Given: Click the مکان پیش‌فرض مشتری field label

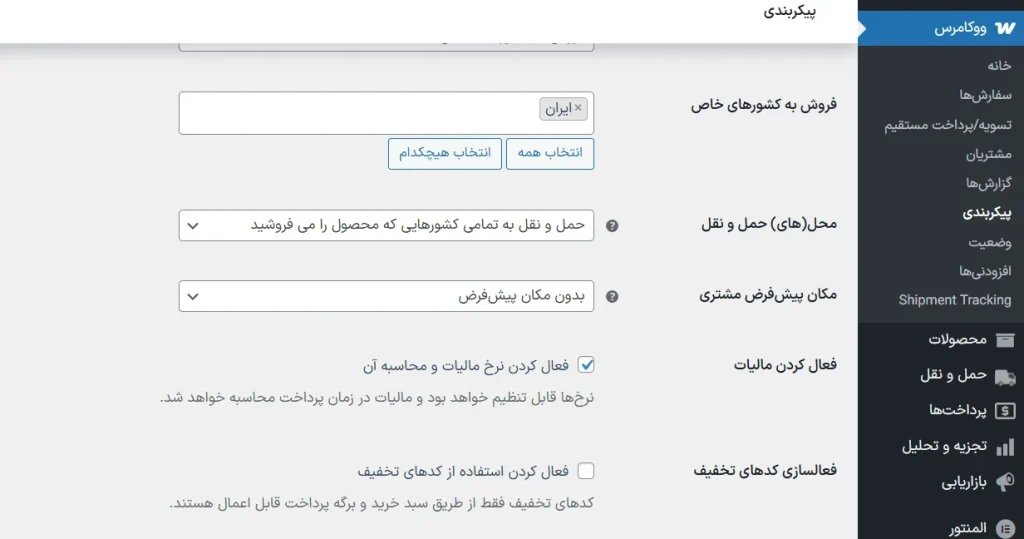Looking at the screenshot, I should click(768, 295).
